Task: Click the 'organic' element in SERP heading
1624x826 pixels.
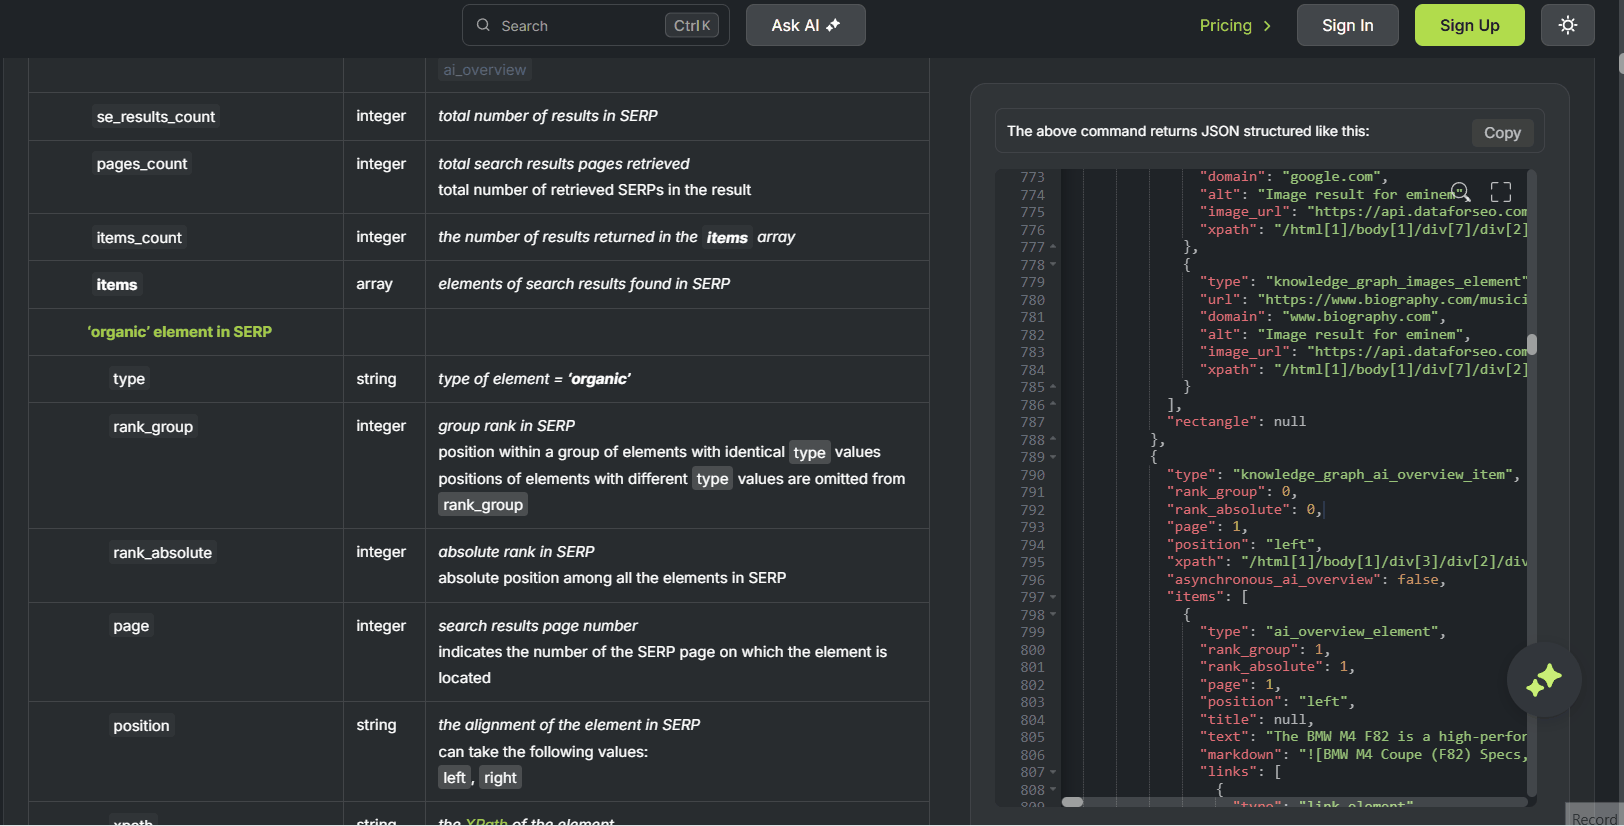Action: (x=180, y=332)
